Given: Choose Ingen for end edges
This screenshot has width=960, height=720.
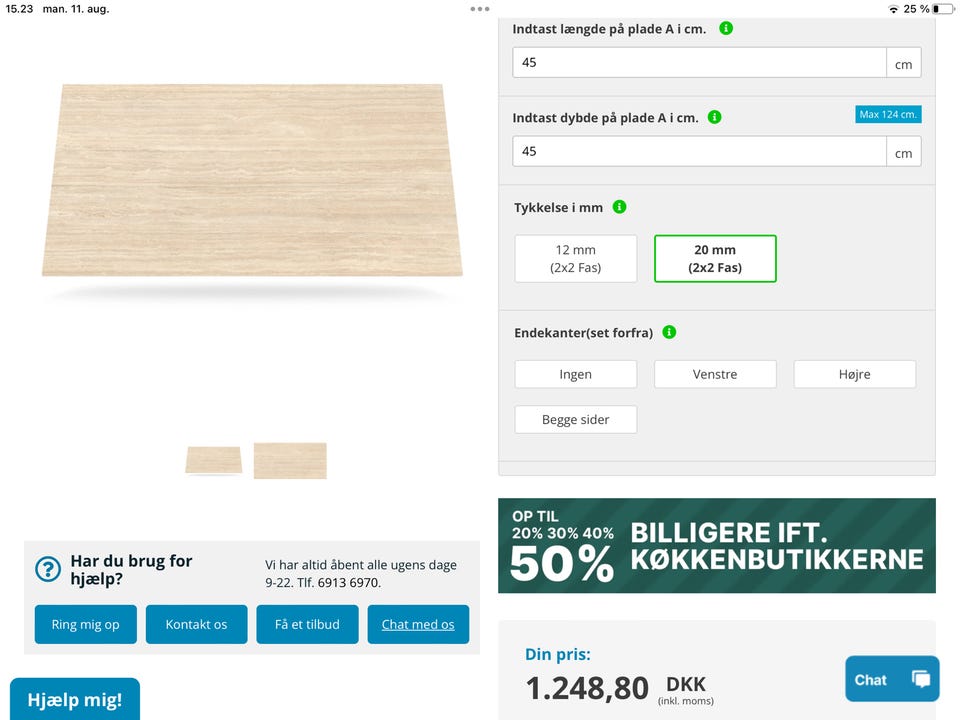Looking at the screenshot, I should point(575,374).
